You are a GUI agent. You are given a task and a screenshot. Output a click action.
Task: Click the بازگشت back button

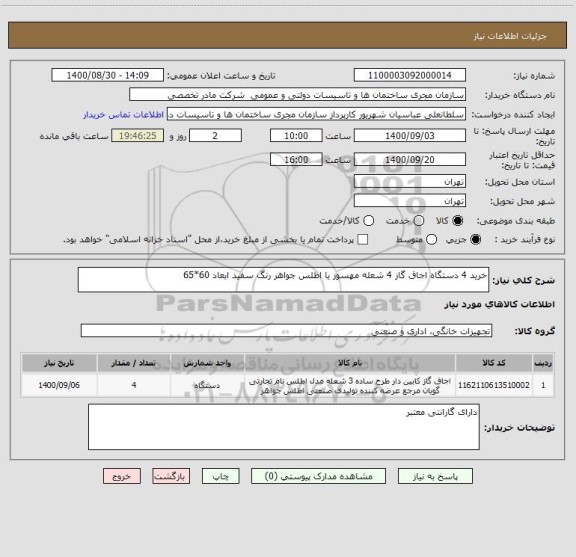(x=171, y=476)
